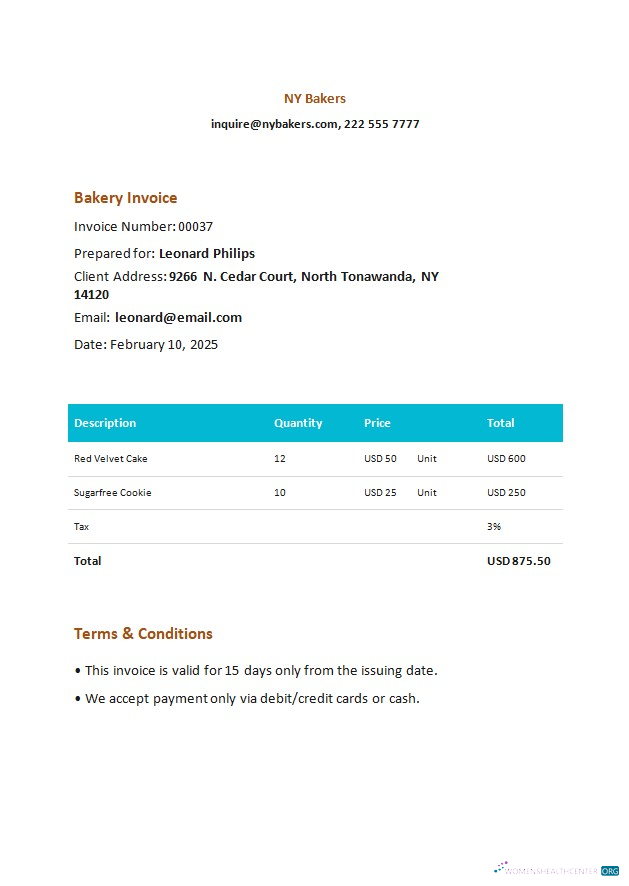Click the NY Bakers company title
This screenshot has height=886, width=629.
315,98
